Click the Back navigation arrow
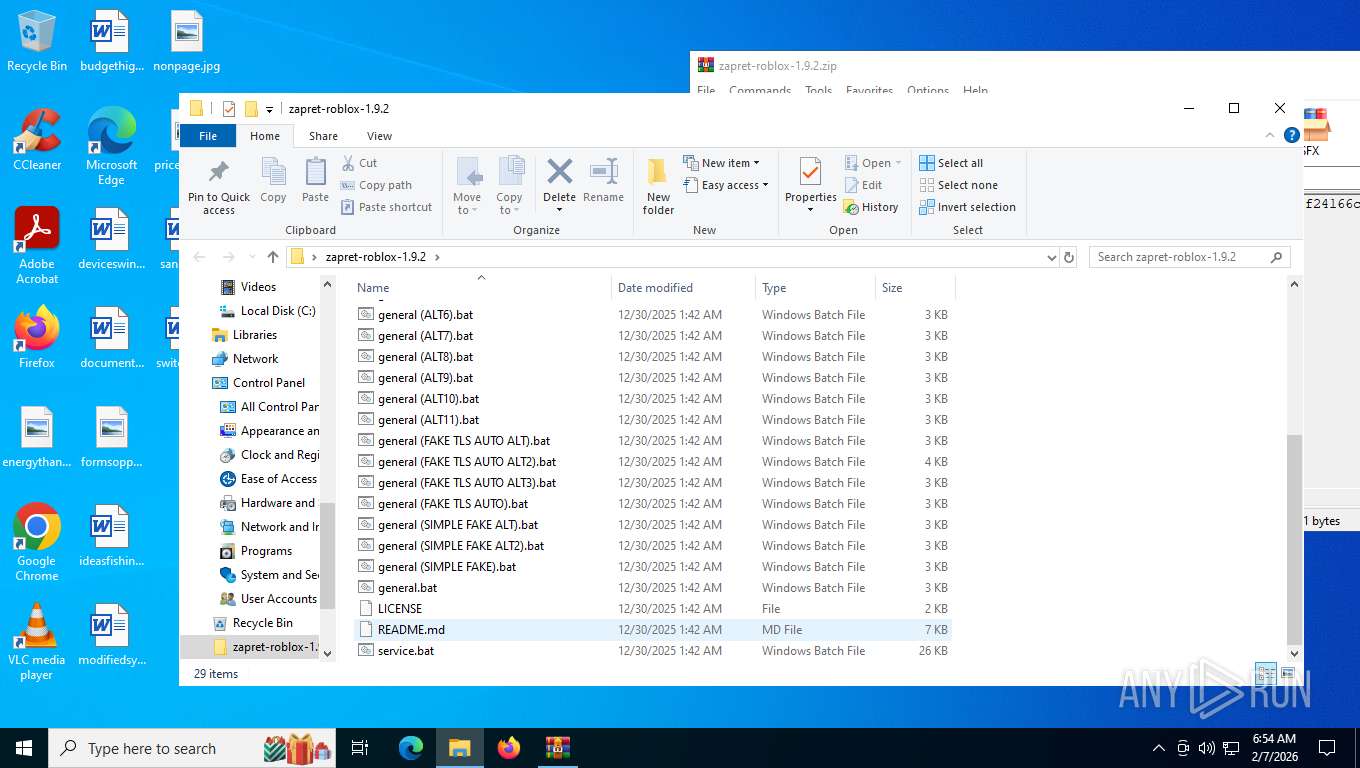Image resolution: width=1360 pixels, height=768 pixels. (x=199, y=257)
